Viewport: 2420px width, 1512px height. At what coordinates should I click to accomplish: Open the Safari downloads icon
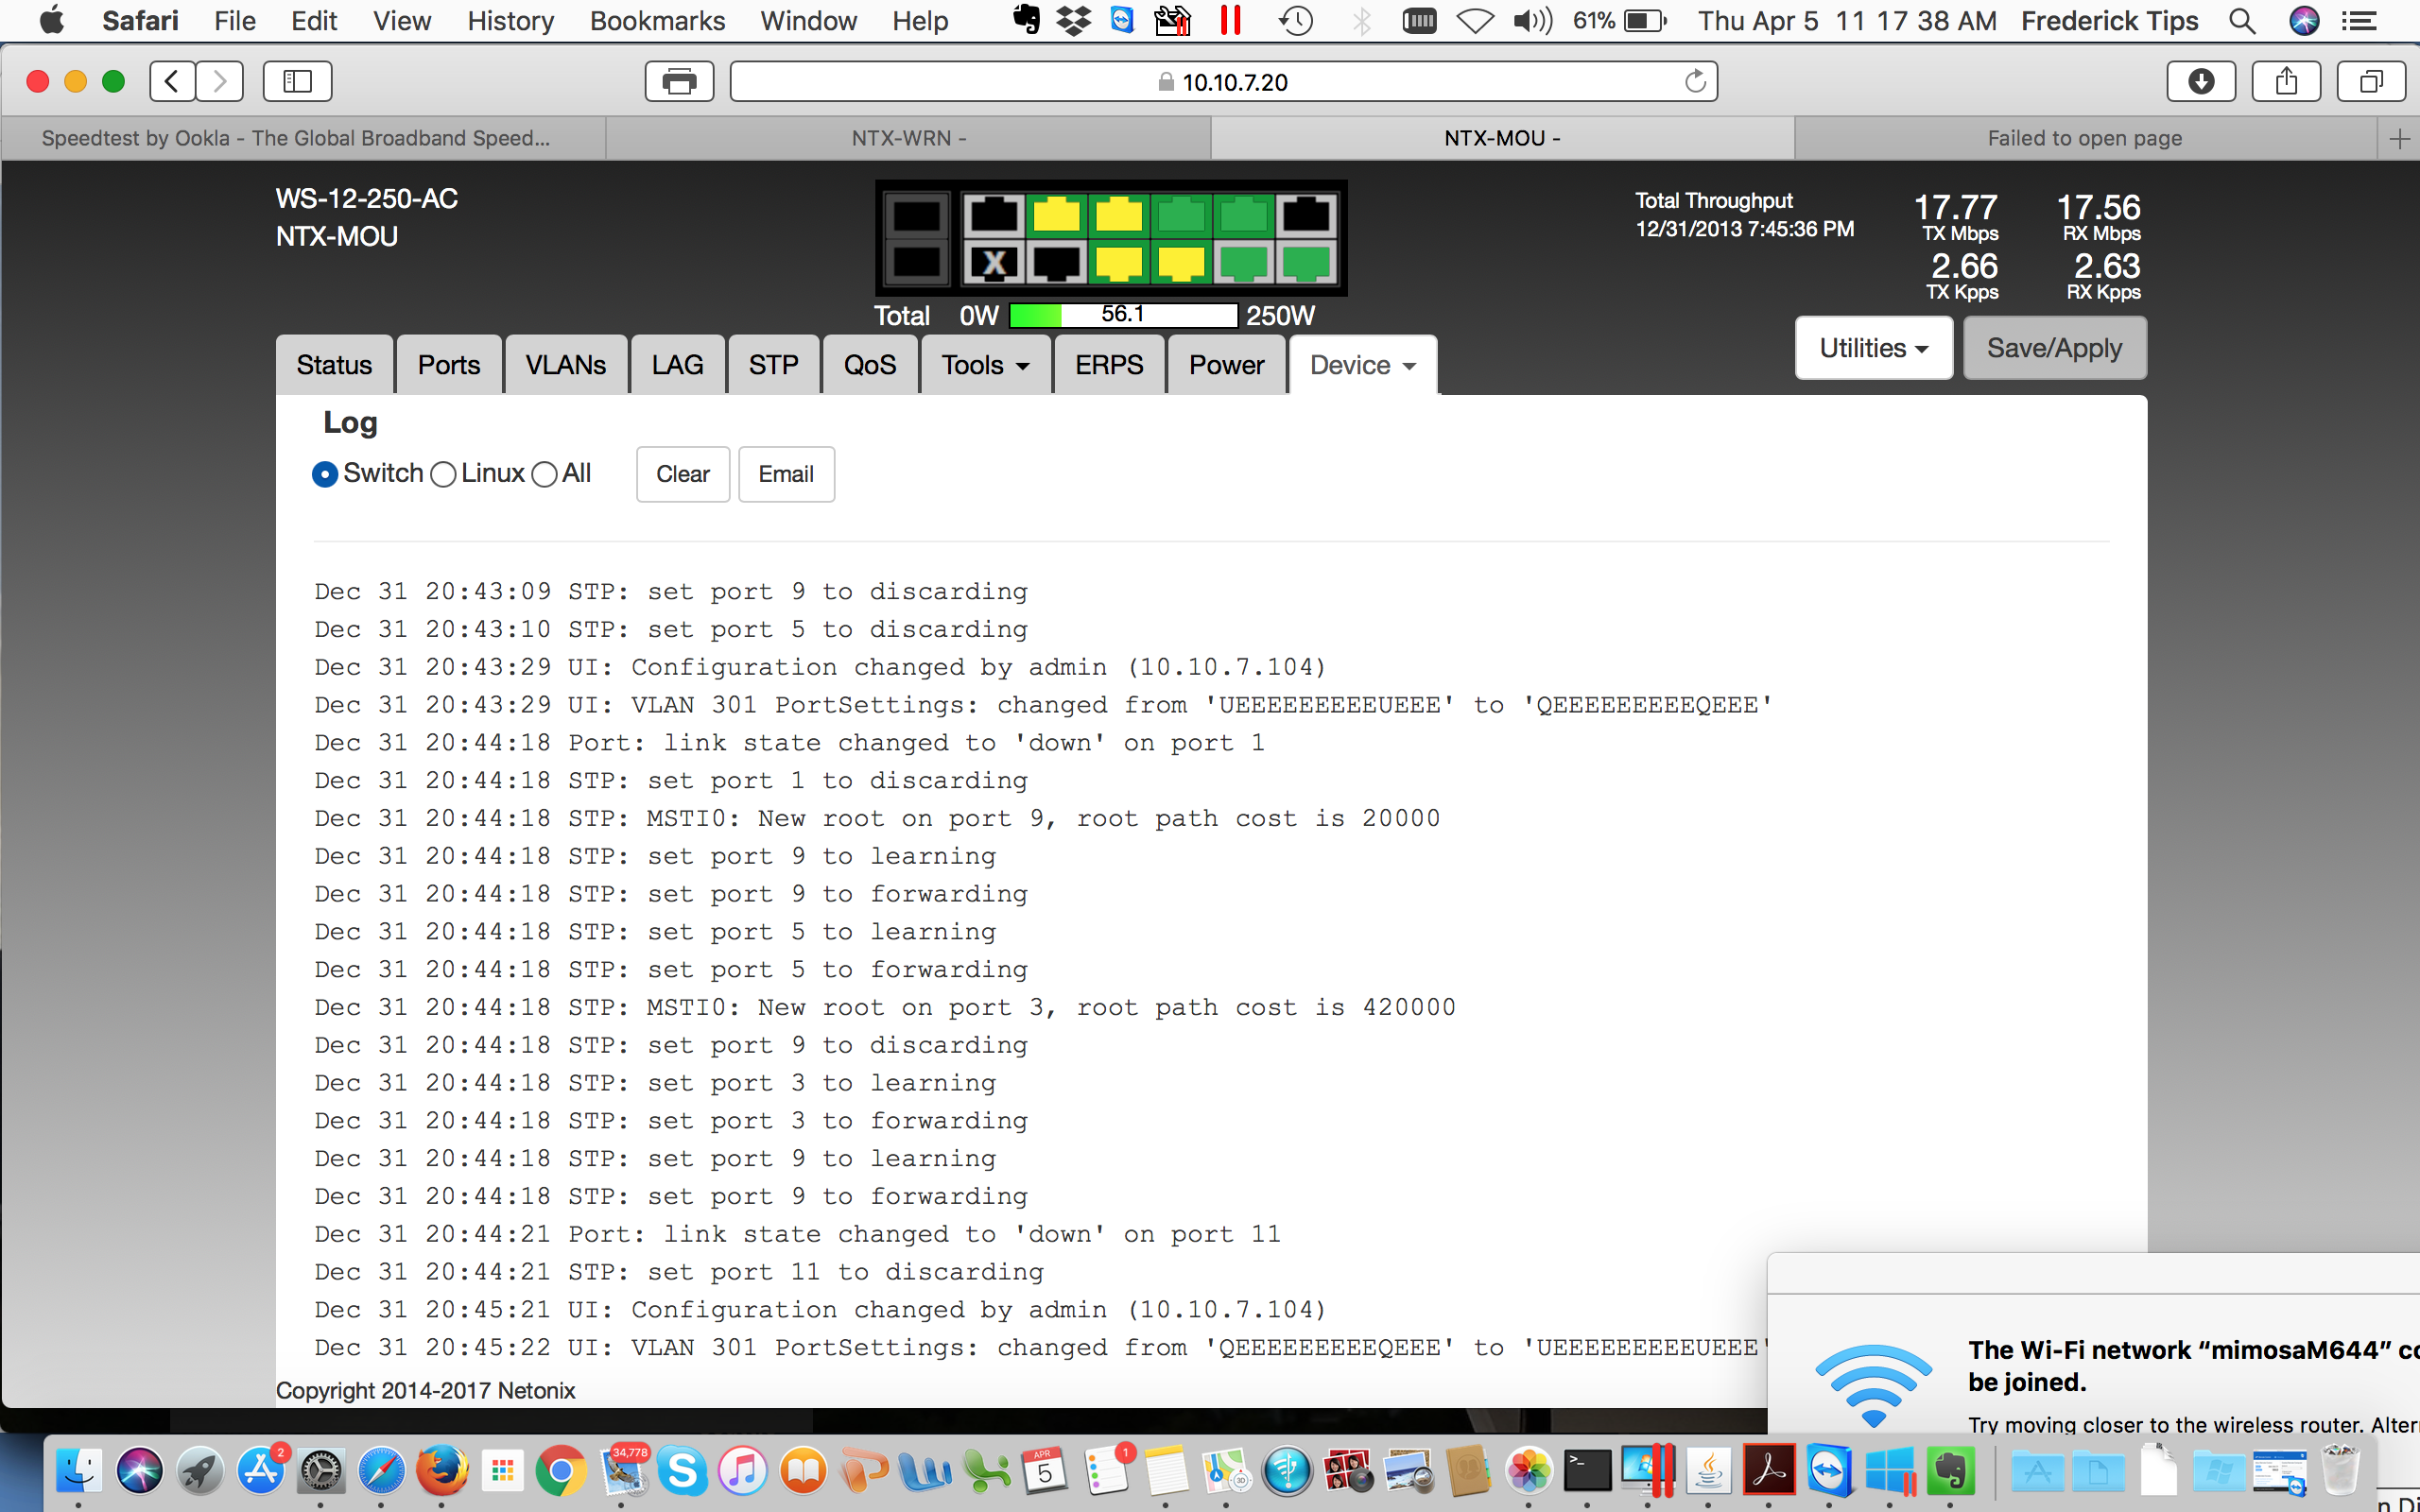click(x=2200, y=81)
